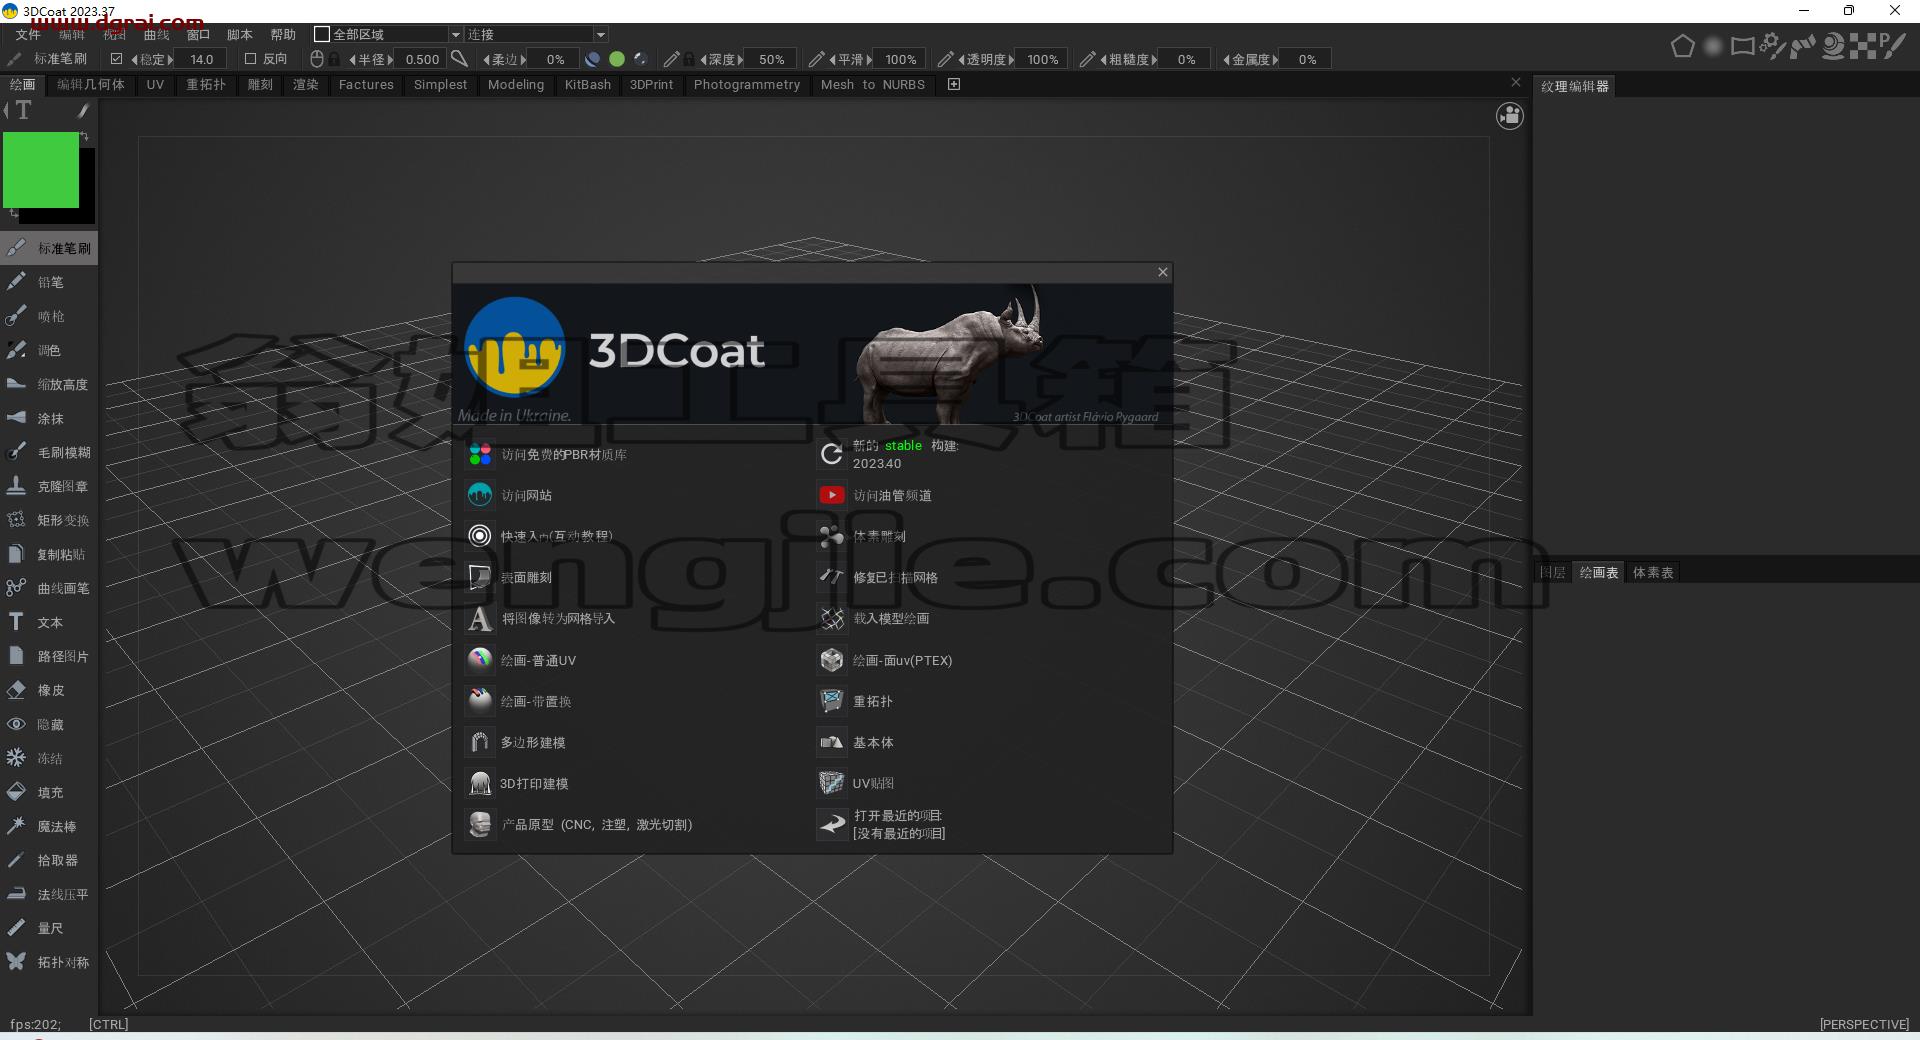The image size is (1920, 1040).
Task: Select the 冻结 freeze tool
Action: click(49, 758)
